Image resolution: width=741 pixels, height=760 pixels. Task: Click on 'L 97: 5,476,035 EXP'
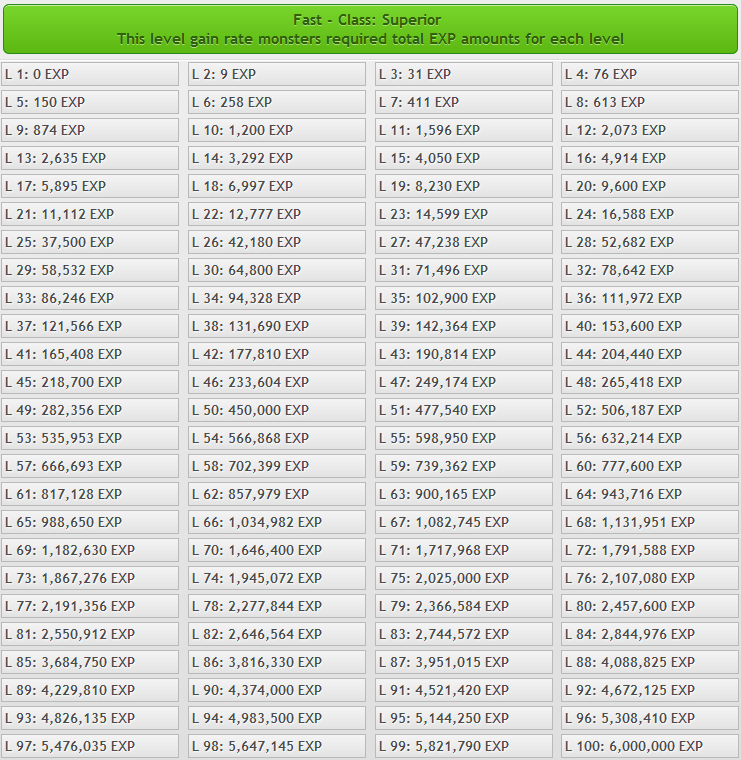pos(90,746)
